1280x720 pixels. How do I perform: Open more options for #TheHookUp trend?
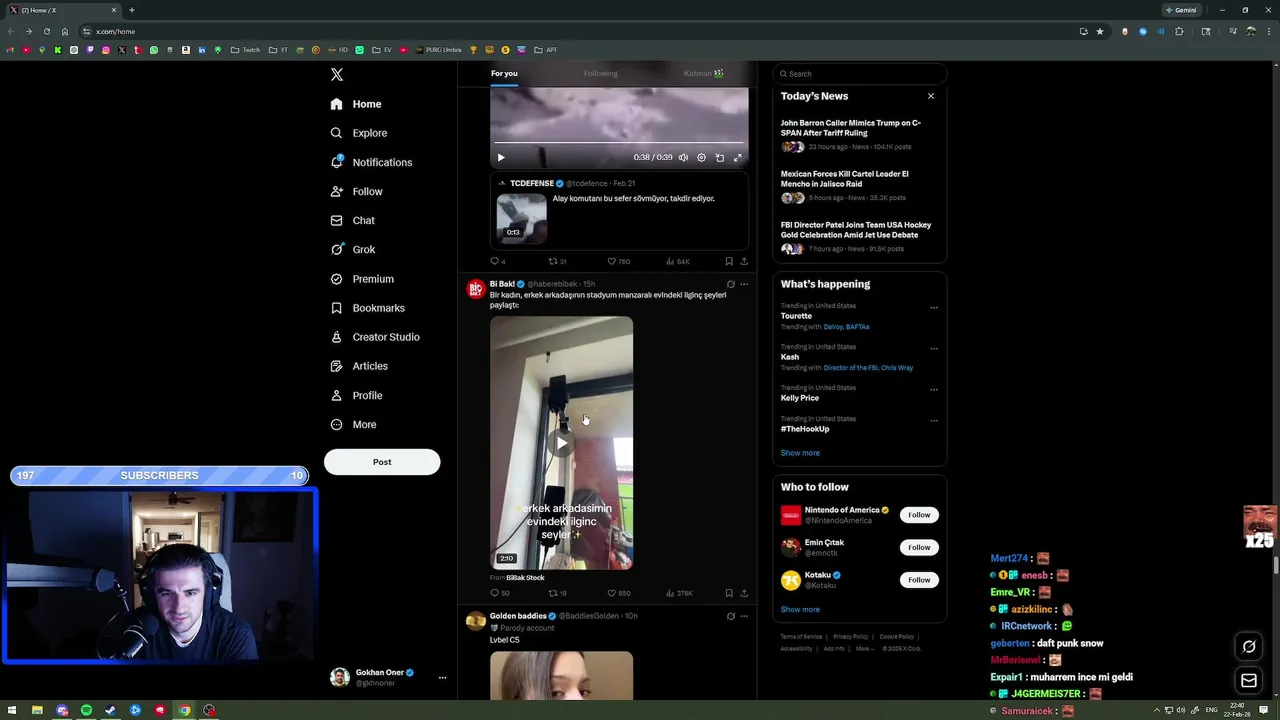click(934, 421)
